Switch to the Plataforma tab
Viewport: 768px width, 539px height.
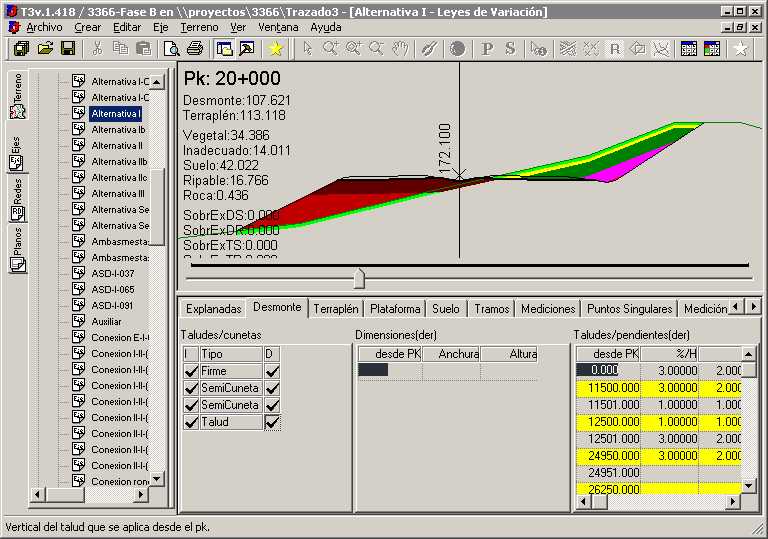395,309
